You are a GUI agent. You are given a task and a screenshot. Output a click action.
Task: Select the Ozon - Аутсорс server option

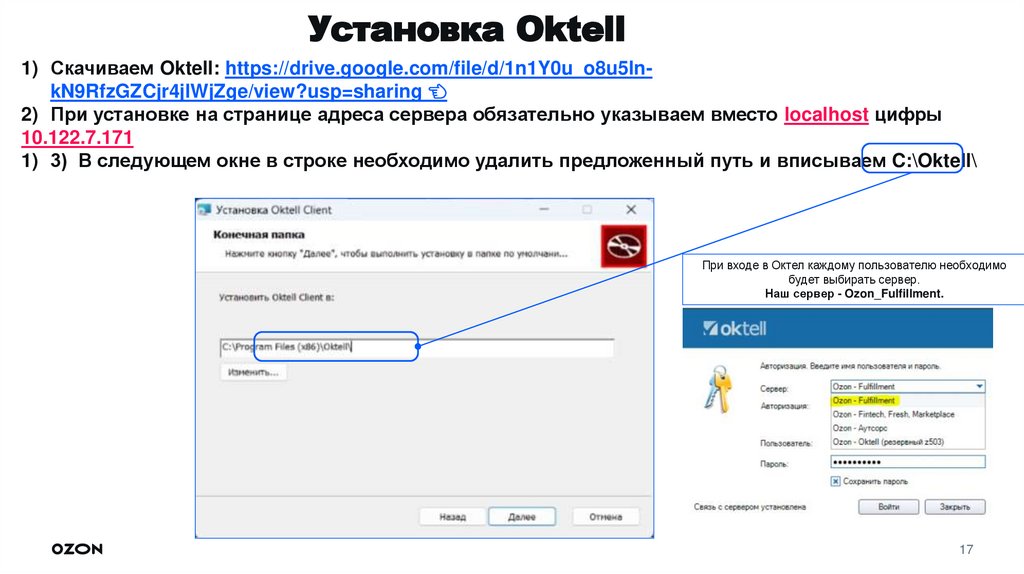(x=859, y=428)
